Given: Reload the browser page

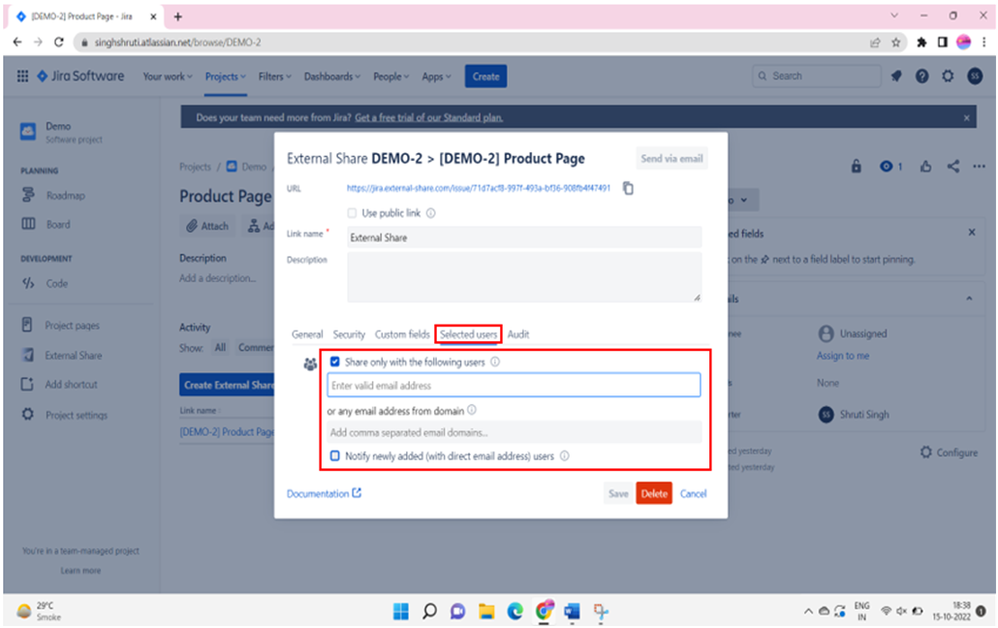Looking at the screenshot, I should pos(59,43).
